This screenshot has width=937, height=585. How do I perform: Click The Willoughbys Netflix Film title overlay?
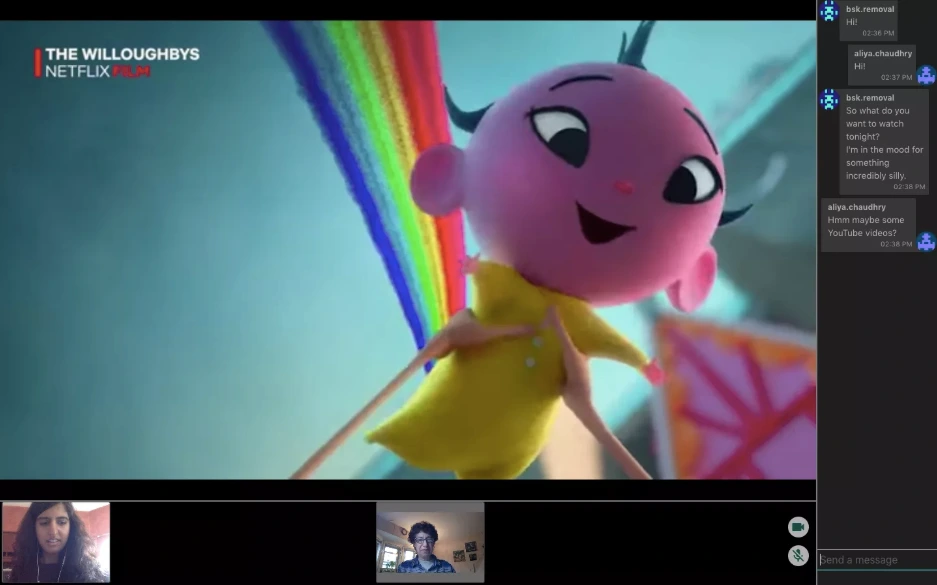(x=117, y=63)
